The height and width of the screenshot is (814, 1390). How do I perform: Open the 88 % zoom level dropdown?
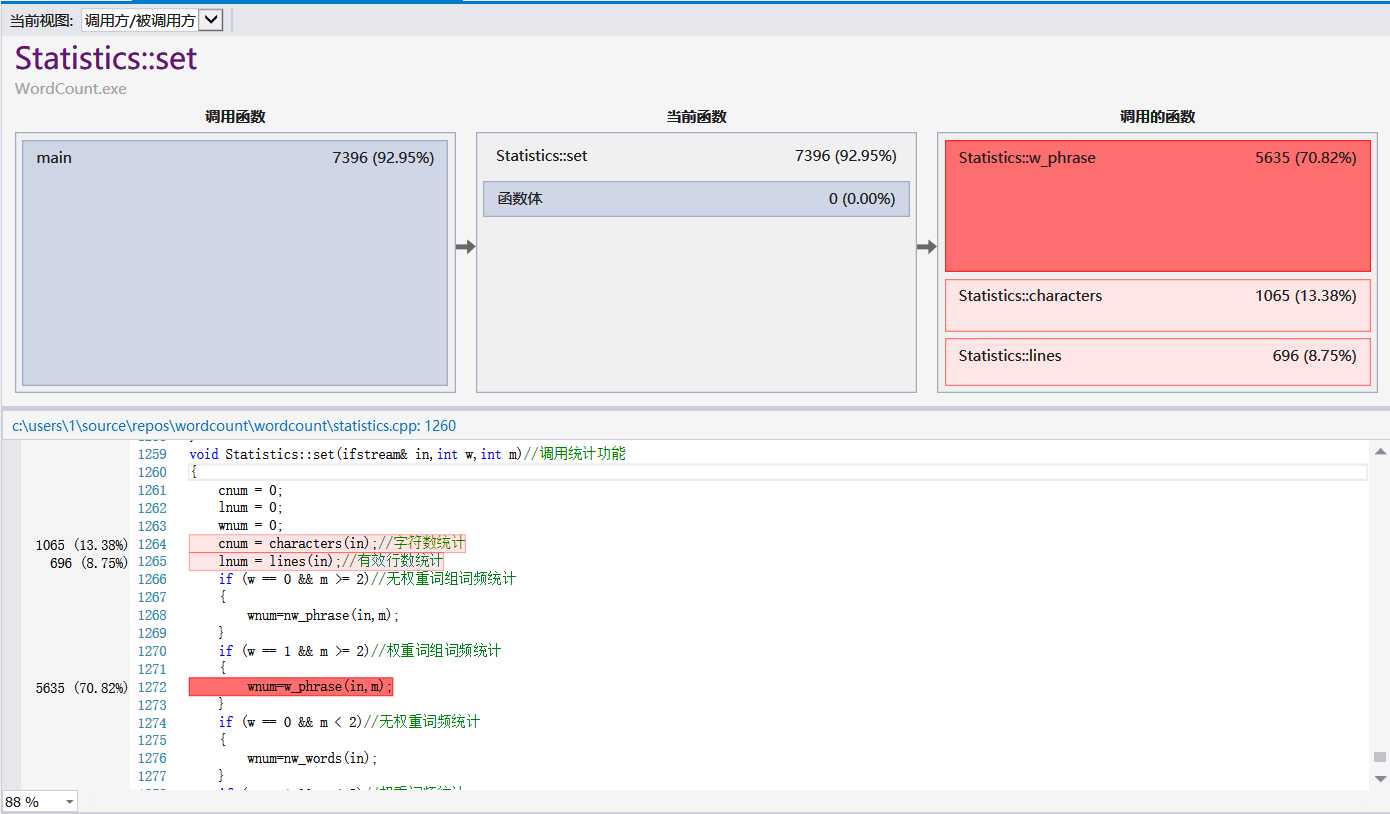tap(40, 802)
